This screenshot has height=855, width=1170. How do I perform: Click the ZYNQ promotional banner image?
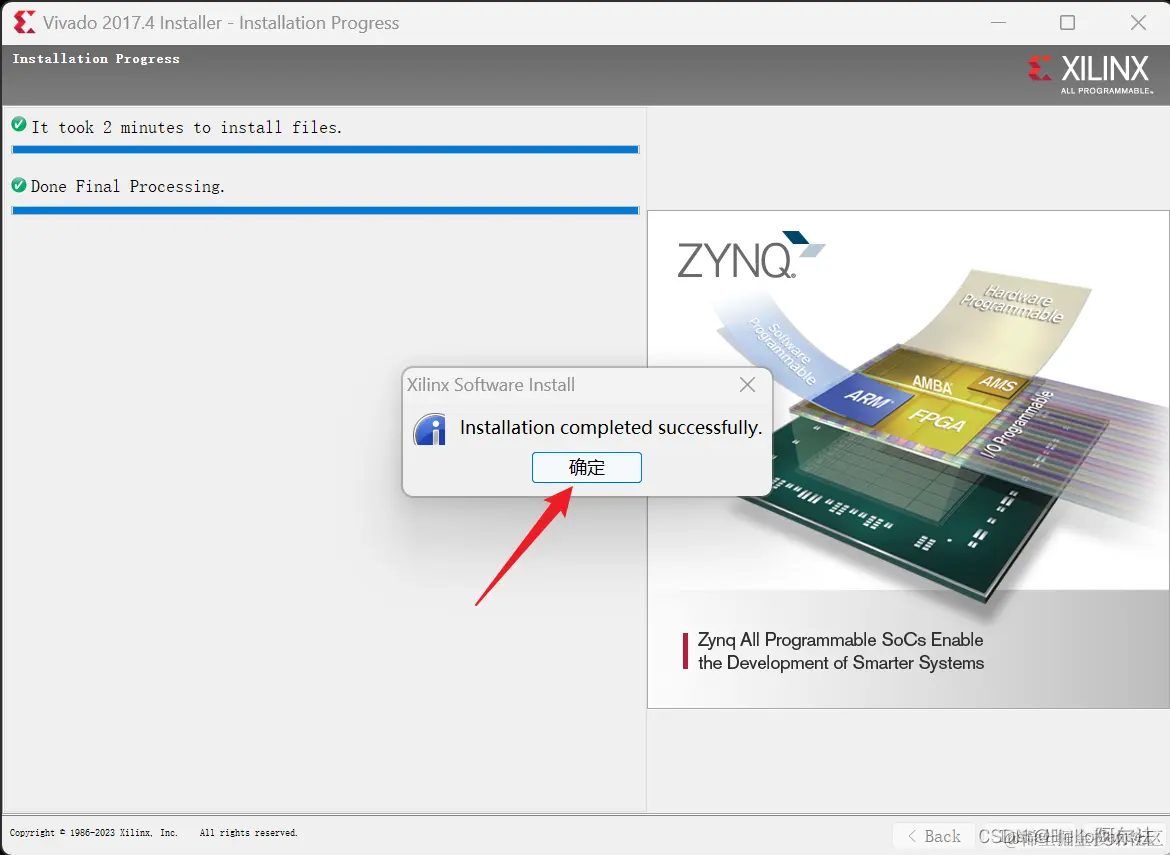point(908,459)
